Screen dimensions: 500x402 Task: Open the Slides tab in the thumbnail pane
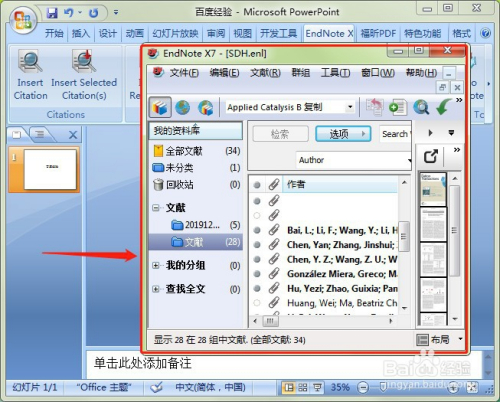[16, 135]
